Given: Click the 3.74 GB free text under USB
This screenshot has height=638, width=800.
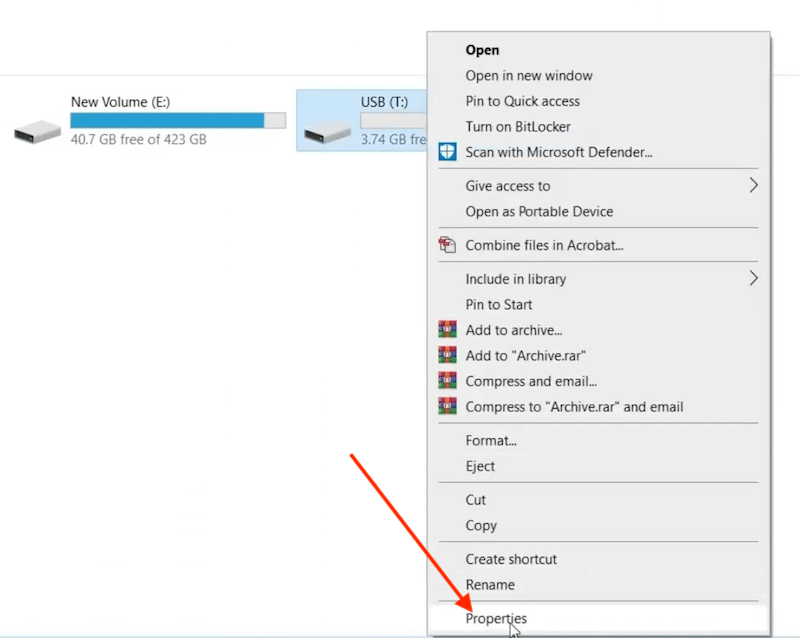Looking at the screenshot, I should pos(393,139).
